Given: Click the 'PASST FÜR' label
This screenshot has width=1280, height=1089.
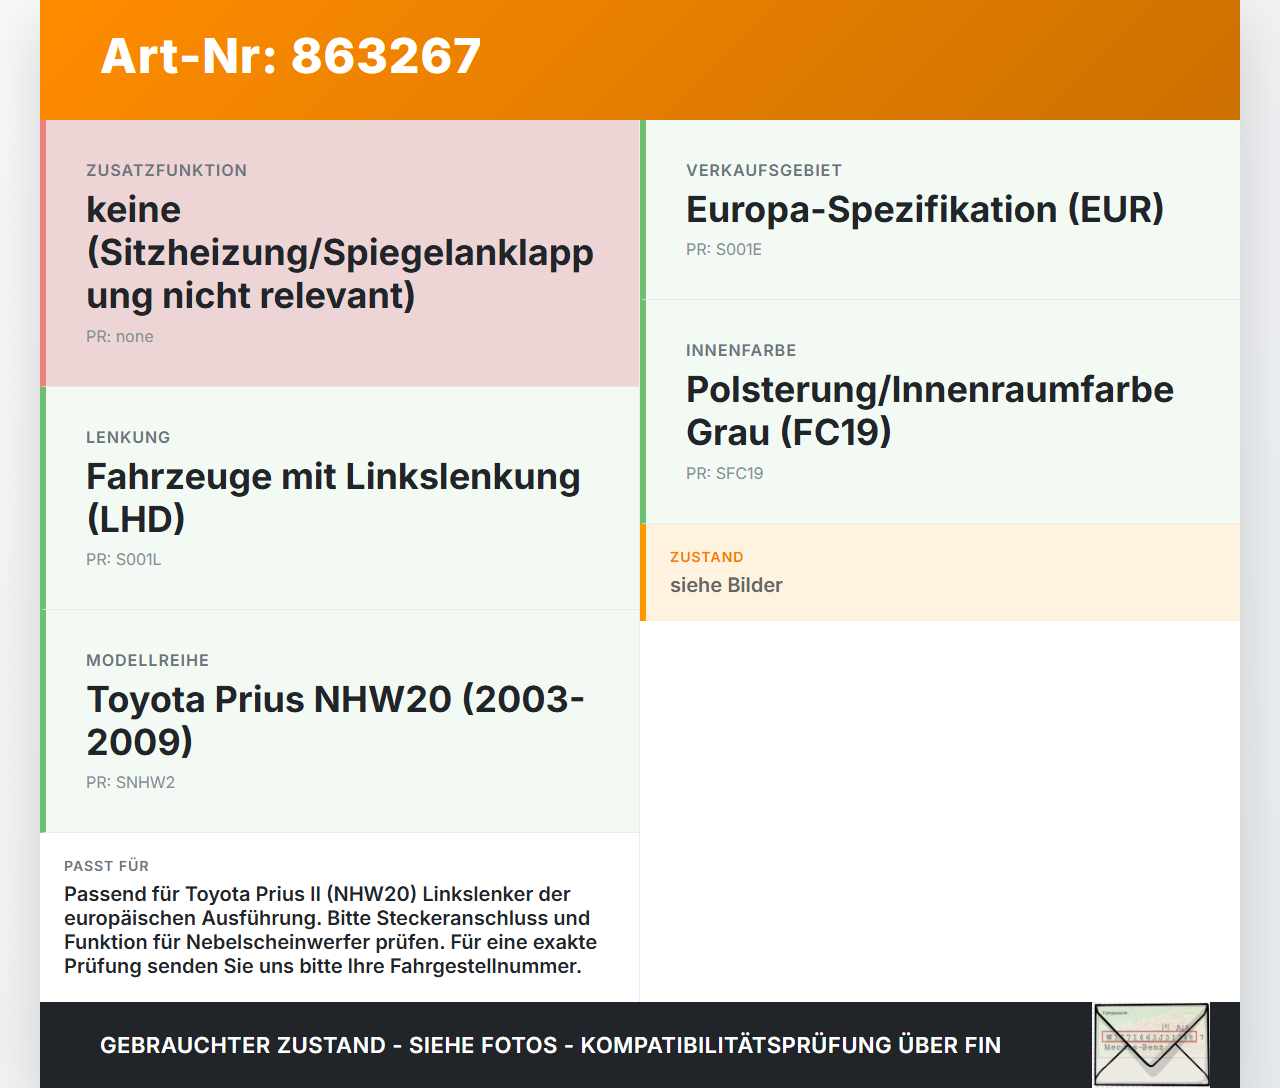Looking at the screenshot, I should pyautogui.click(x=107, y=866).
